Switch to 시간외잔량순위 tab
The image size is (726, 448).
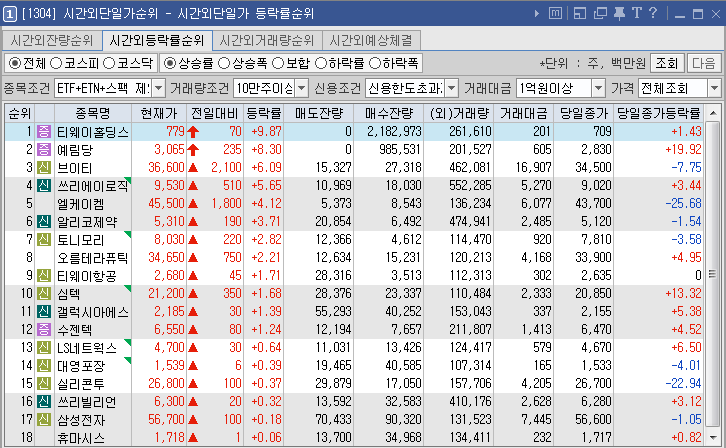(x=52, y=40)
